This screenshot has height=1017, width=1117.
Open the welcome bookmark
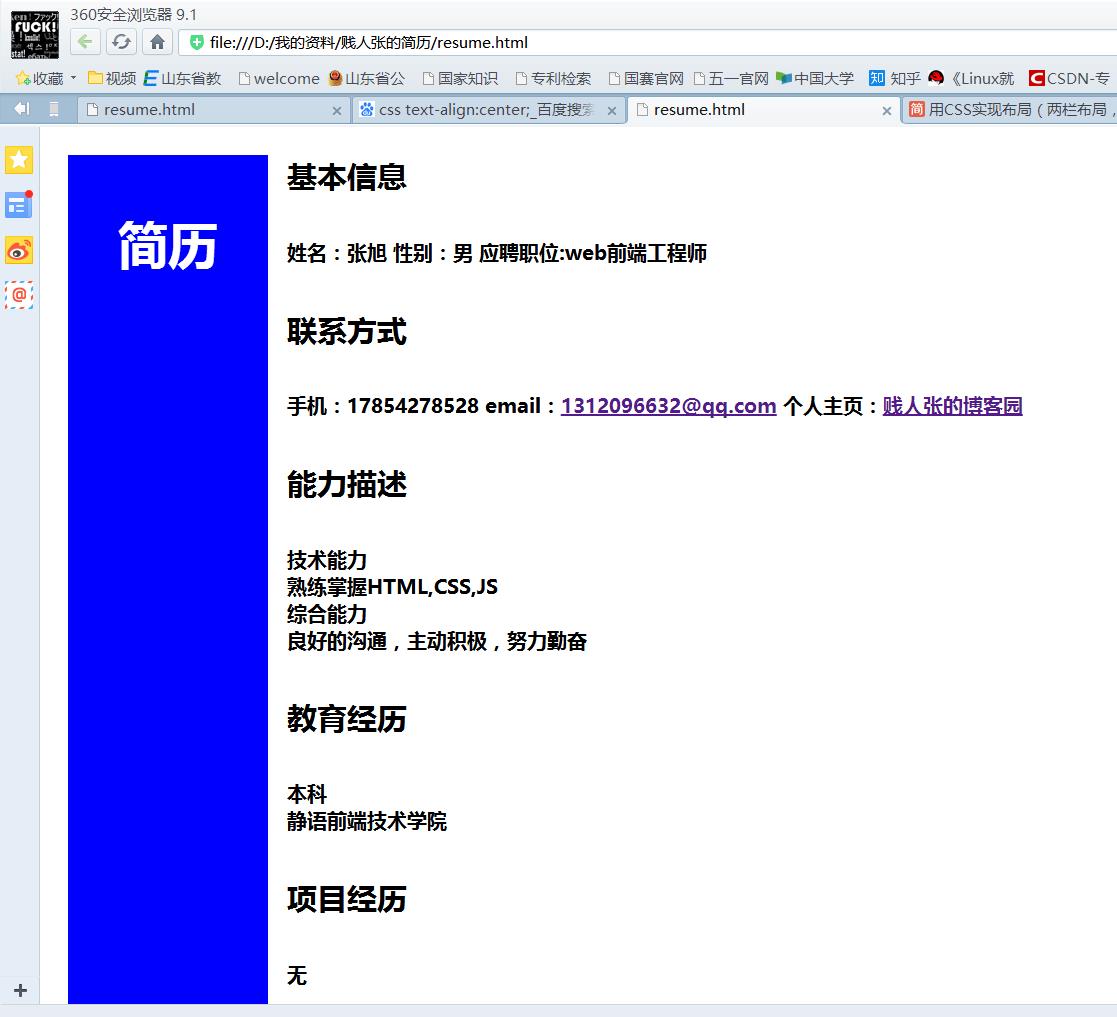point(279,78)
